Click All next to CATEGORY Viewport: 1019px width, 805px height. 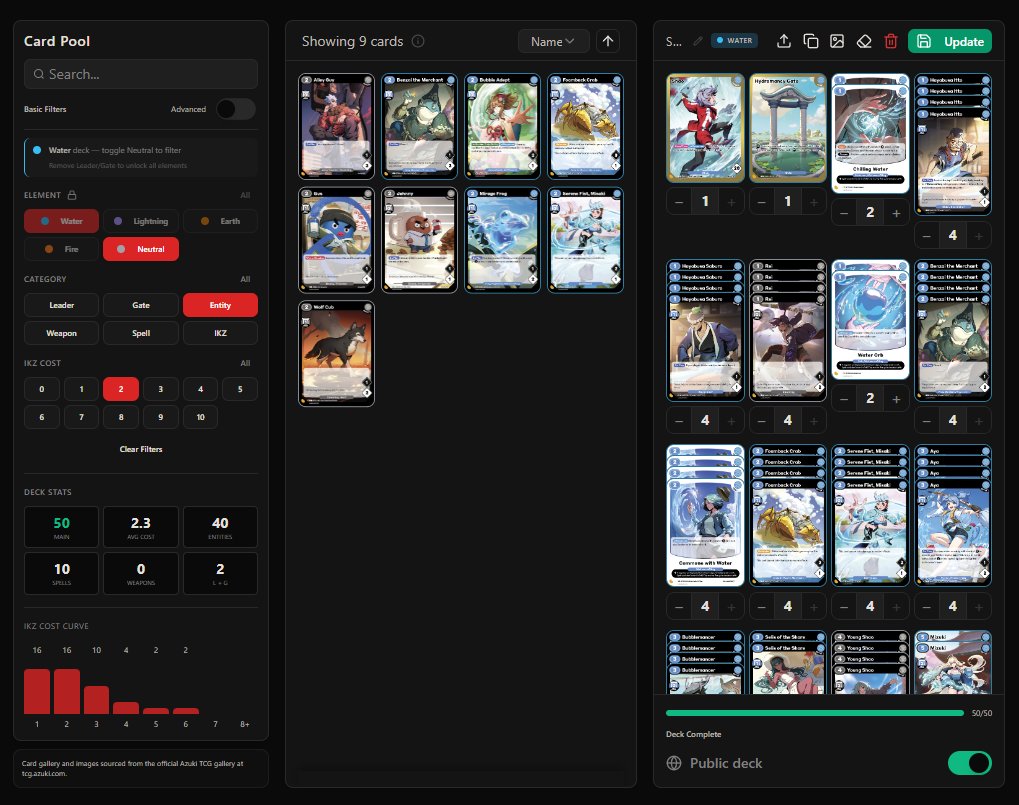[x=245, y=279]
